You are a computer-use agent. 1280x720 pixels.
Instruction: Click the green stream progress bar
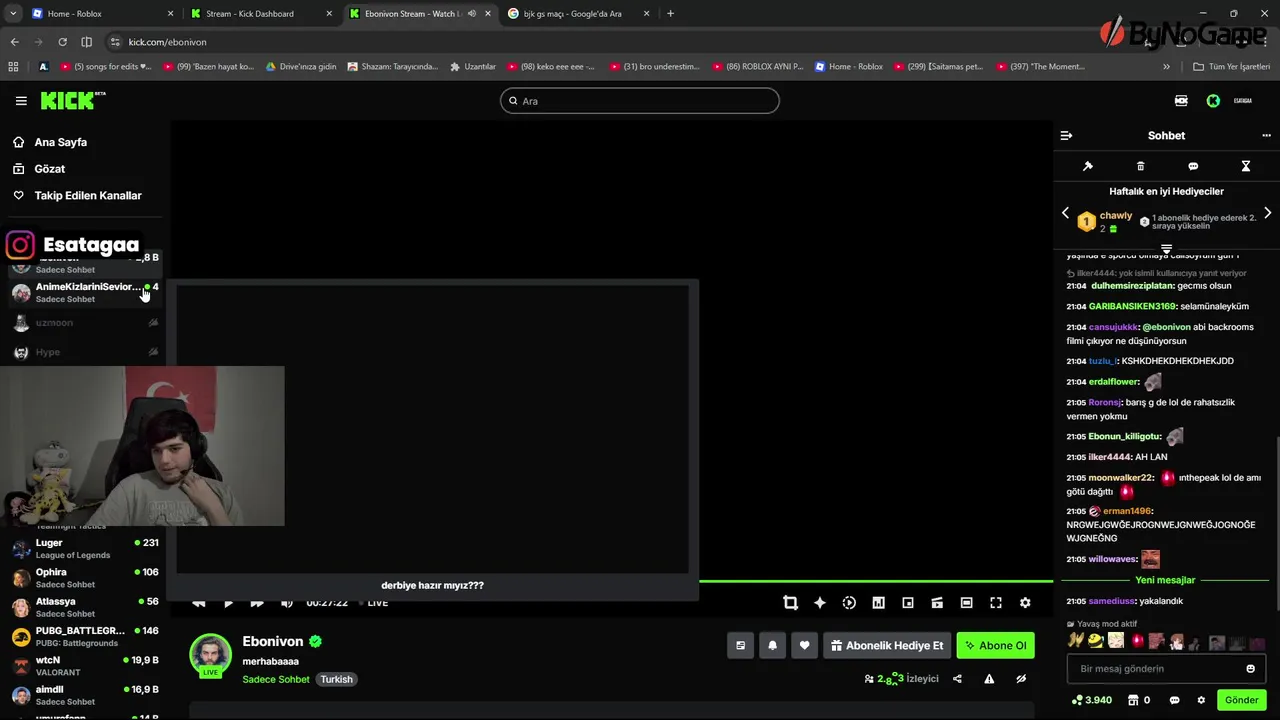coord(876,580)
